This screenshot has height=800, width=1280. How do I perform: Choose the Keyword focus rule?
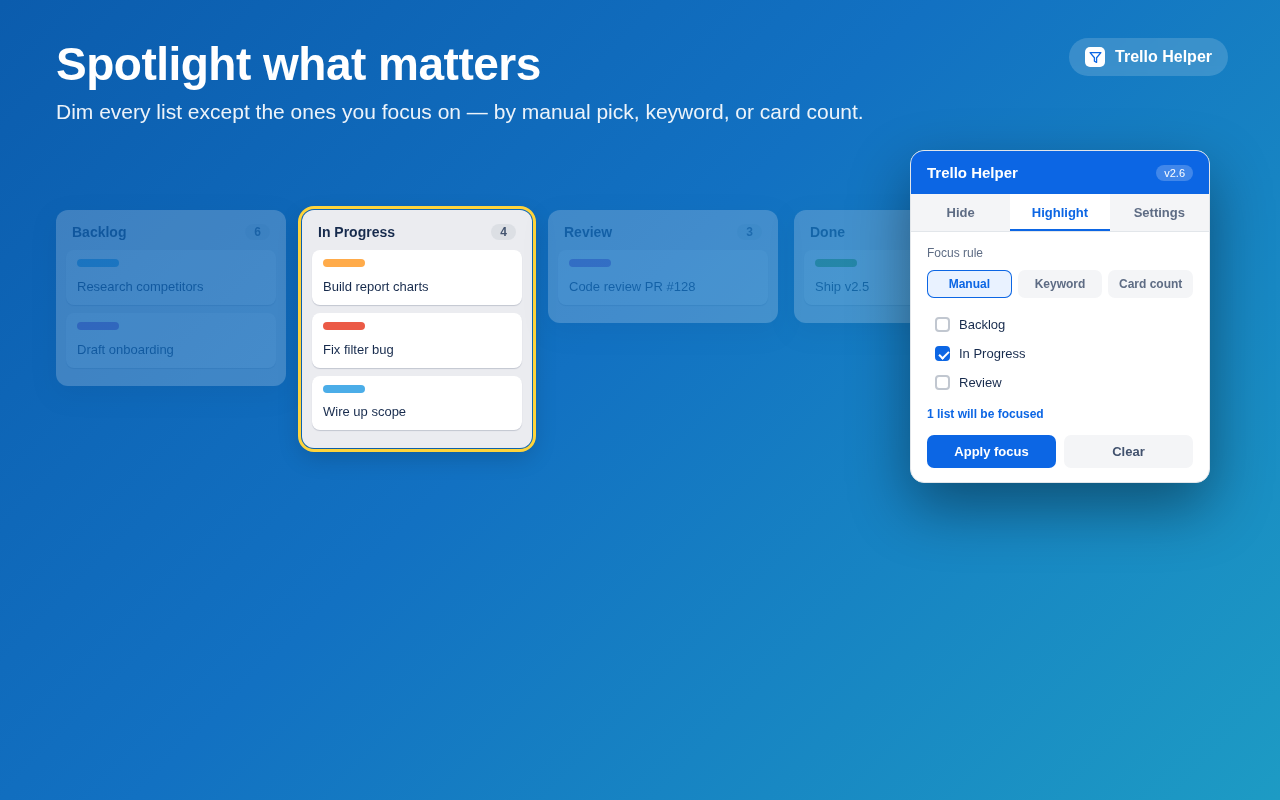1060,284
